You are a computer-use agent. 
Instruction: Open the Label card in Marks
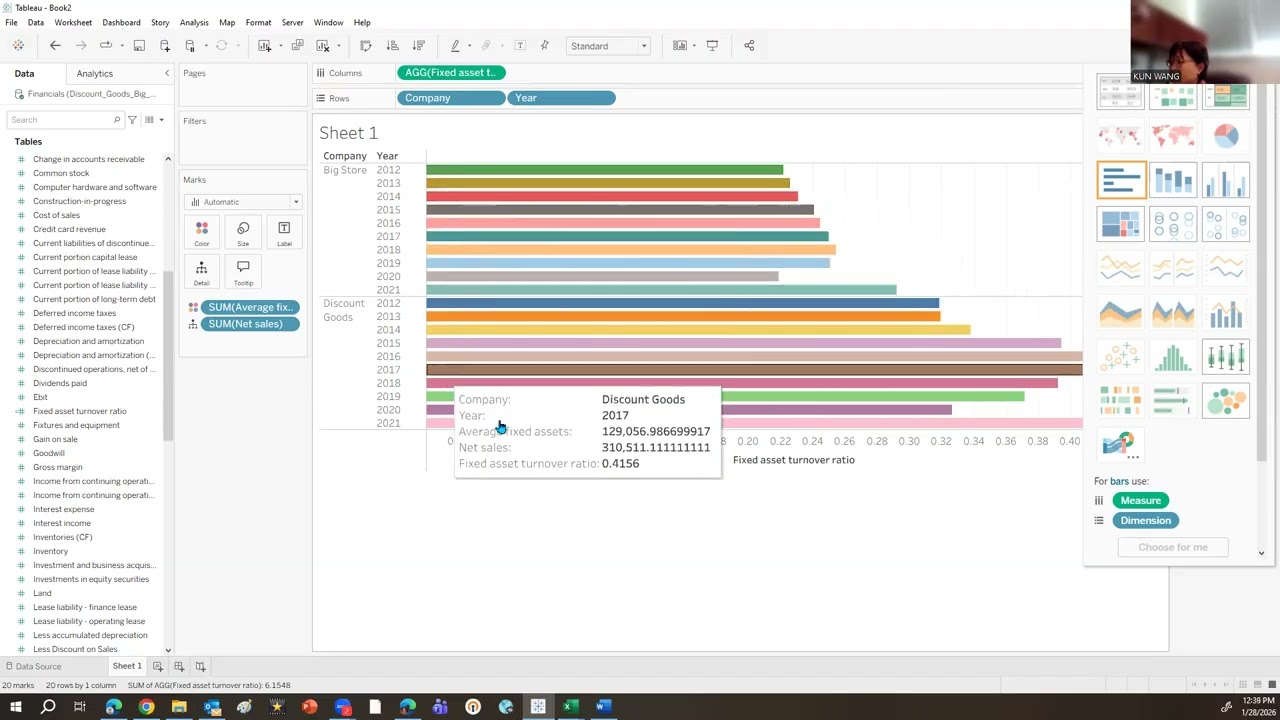(284, 234)
